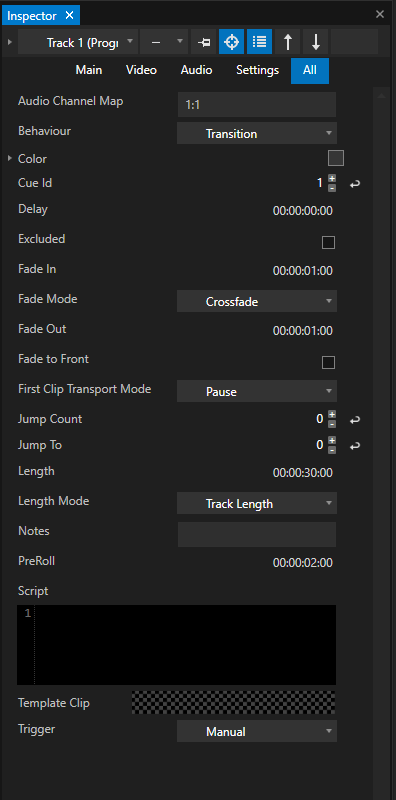Toggle the crosshair target icon
The width and height of the screenshot is (396, 800).
click(x=232, y=42)
